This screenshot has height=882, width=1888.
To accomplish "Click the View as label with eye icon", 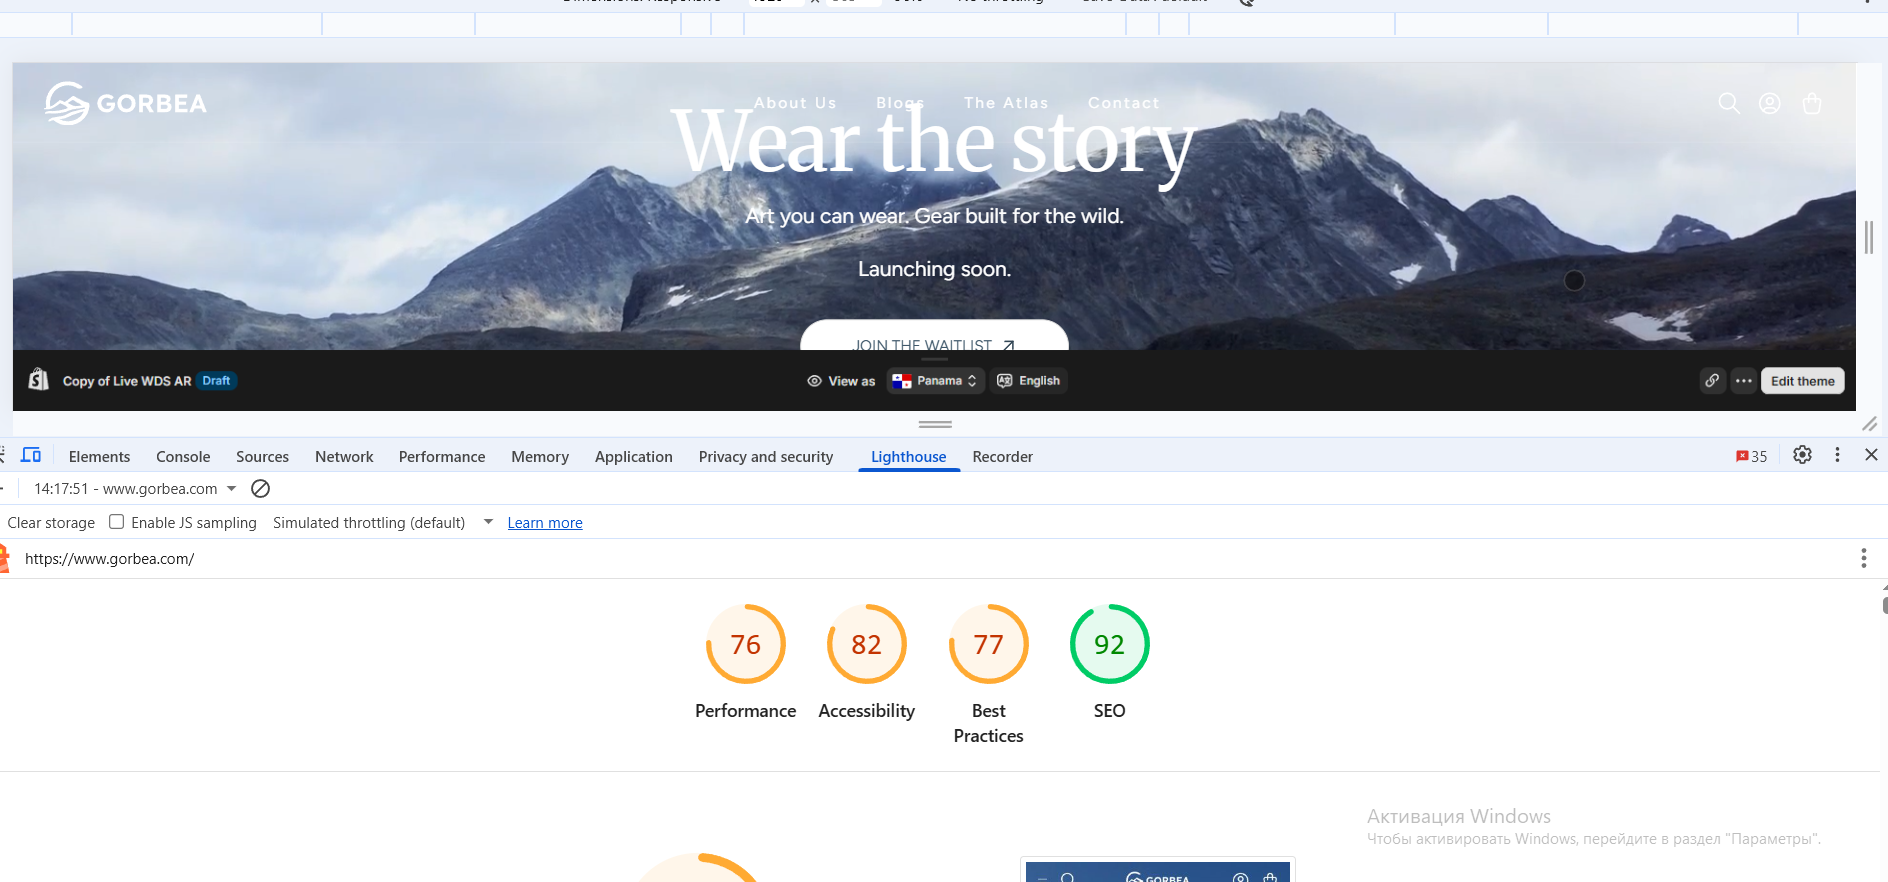I will 841,381.
